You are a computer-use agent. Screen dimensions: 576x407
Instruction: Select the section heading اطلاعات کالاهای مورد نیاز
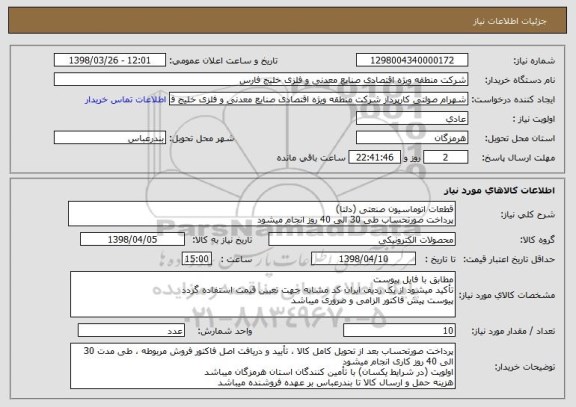(500, 190)
